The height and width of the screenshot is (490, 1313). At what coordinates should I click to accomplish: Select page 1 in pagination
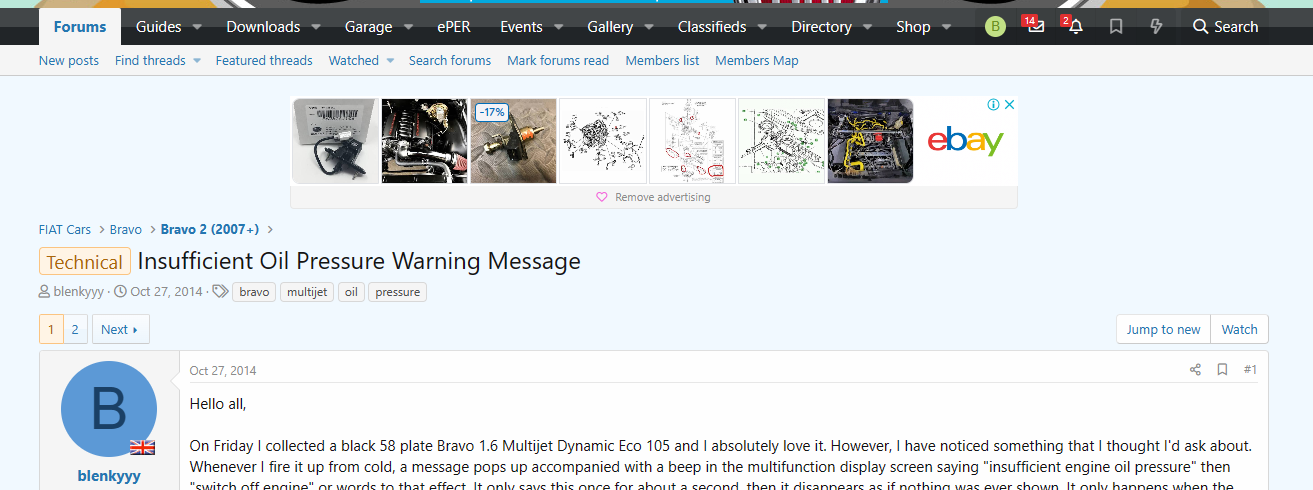point(51,329)
